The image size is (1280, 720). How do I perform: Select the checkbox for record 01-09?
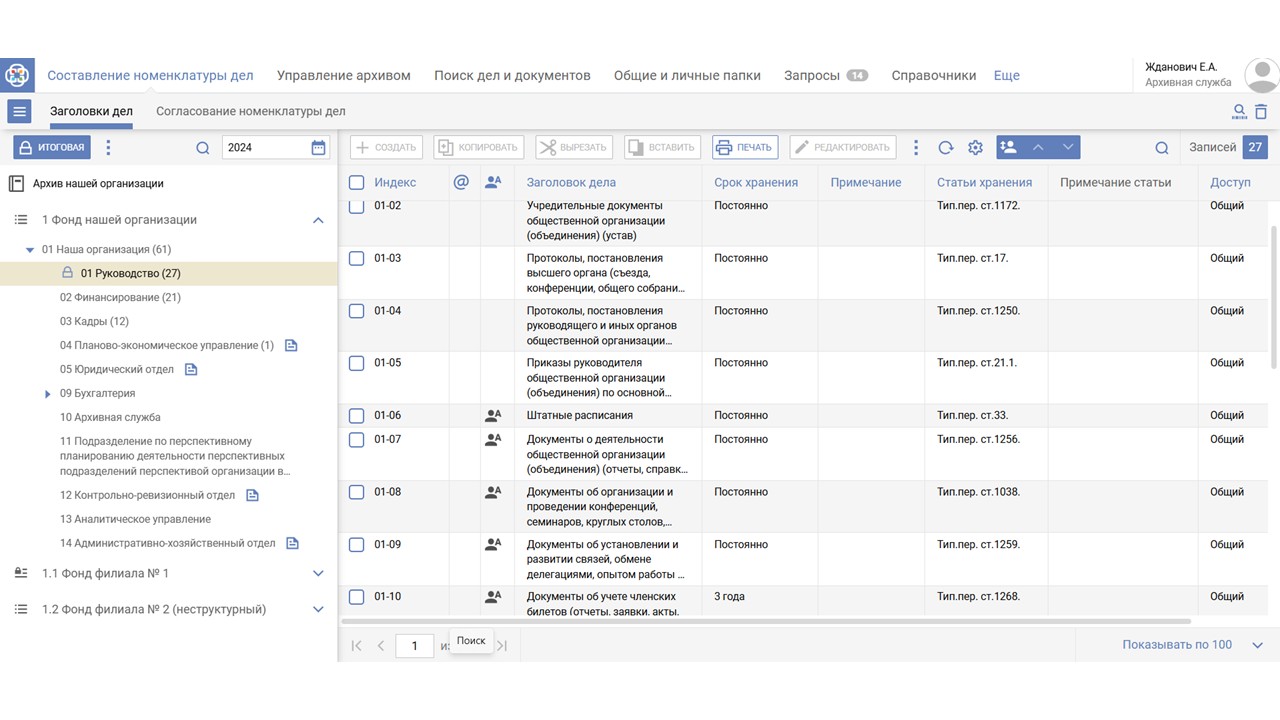[x=356, y=545]
